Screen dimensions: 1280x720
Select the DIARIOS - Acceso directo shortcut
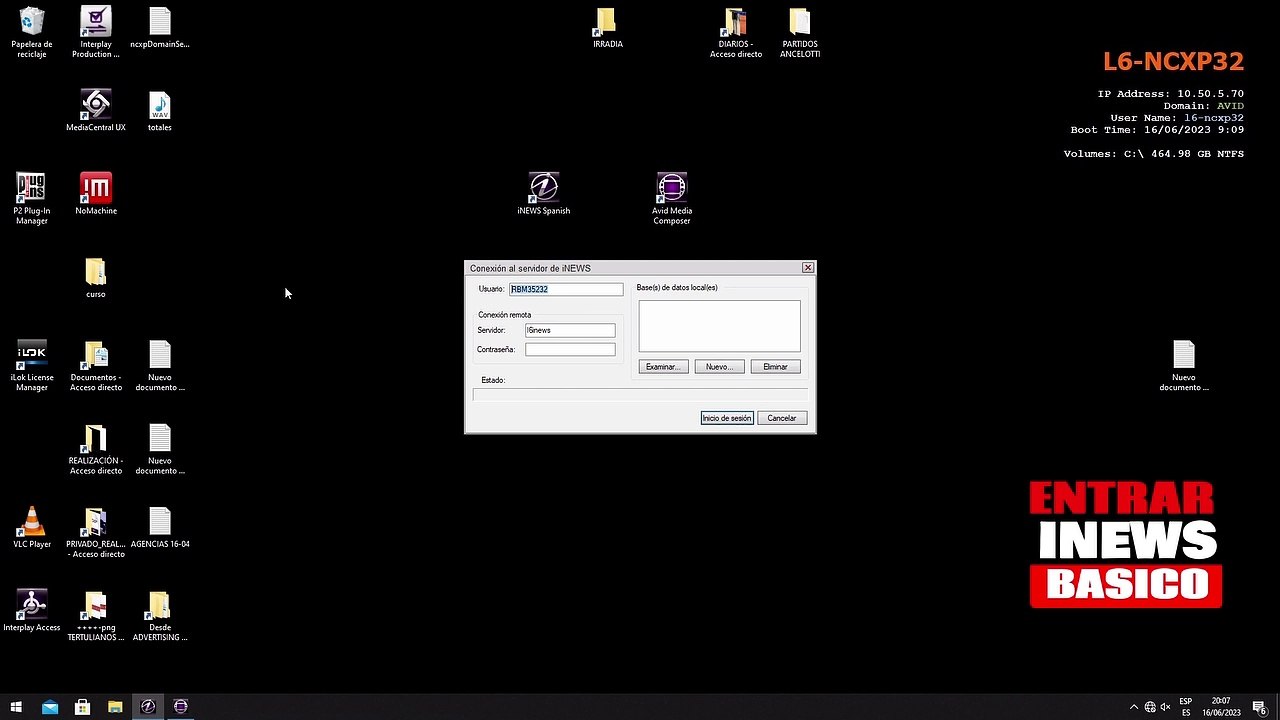tap(736, 32)
